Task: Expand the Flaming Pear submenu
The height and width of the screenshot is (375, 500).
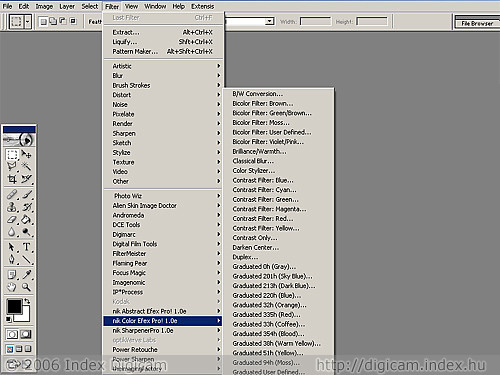Action: click(x=163, y=263)
